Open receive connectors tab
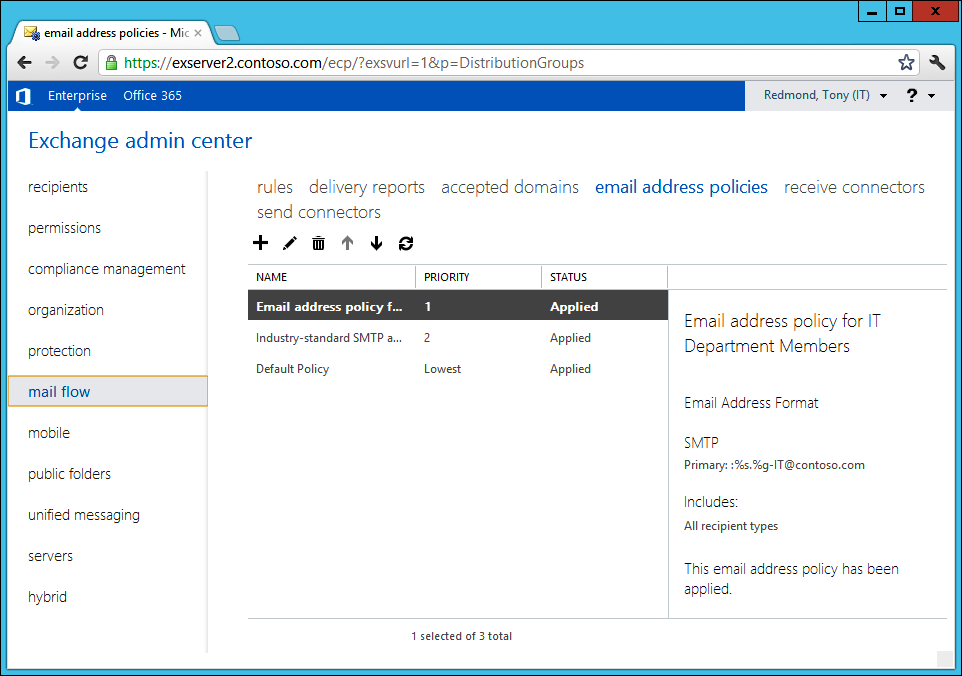 coord(854,187)
